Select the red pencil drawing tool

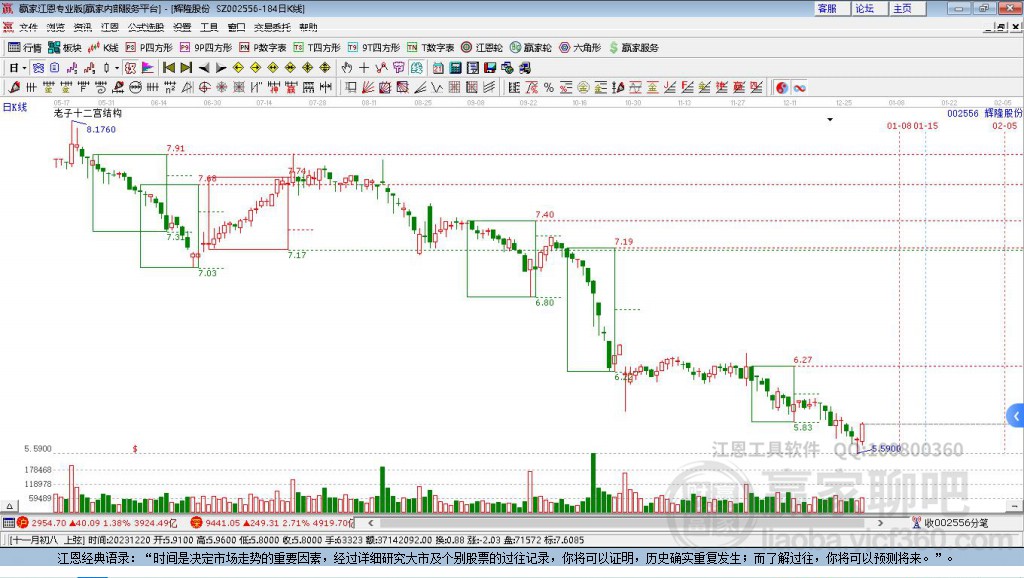[14, 88]
